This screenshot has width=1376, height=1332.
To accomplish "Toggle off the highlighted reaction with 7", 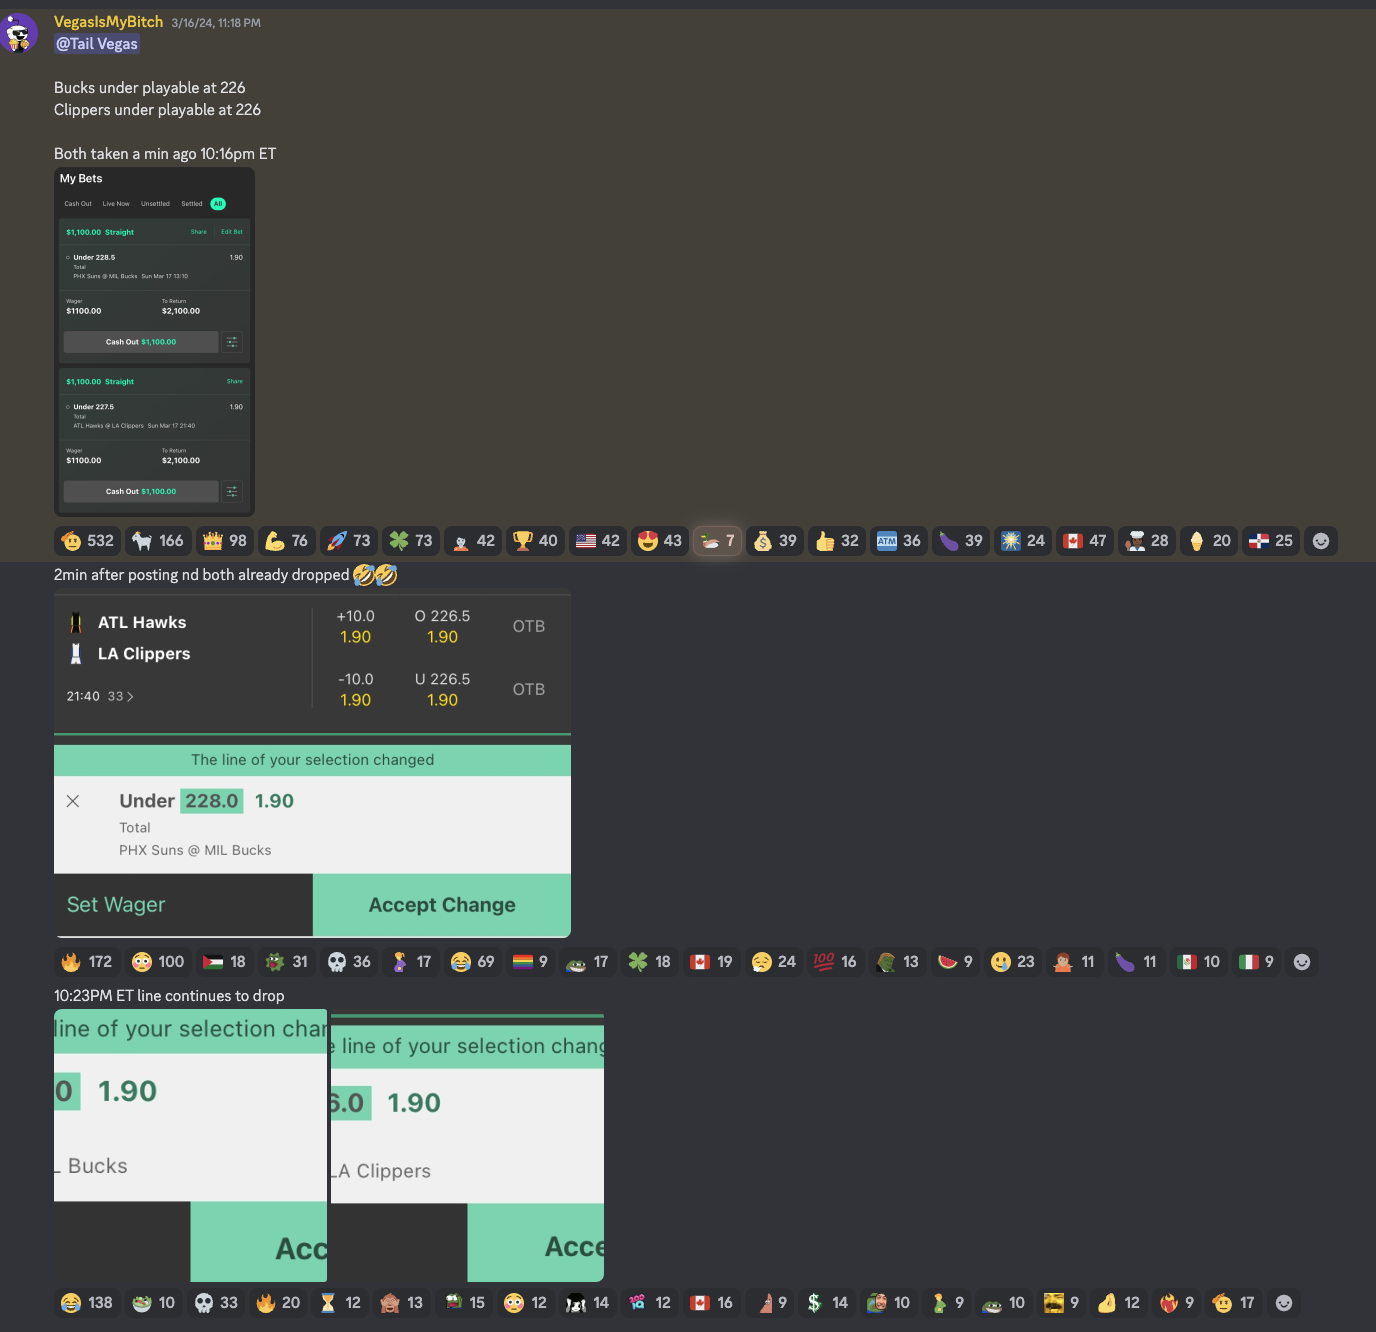I will (x=717, y=541).
